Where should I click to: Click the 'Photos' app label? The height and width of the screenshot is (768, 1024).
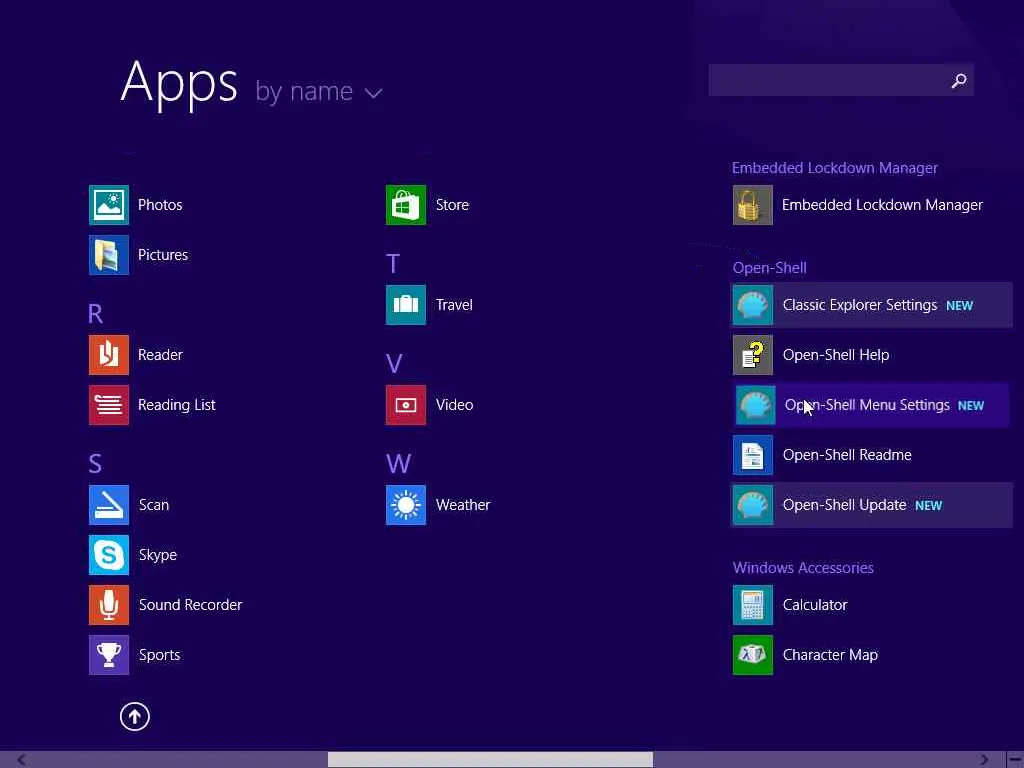point(160,205)
